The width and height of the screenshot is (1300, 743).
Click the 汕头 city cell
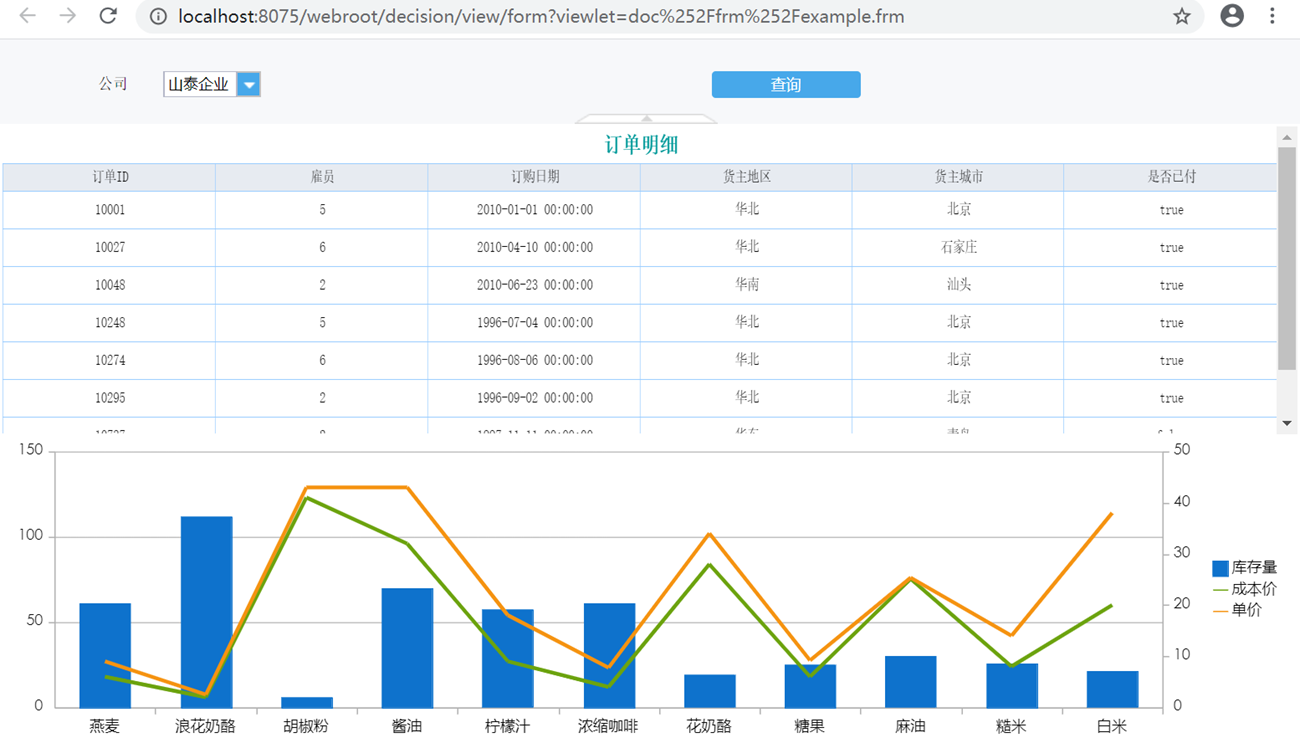pos(959,285)
